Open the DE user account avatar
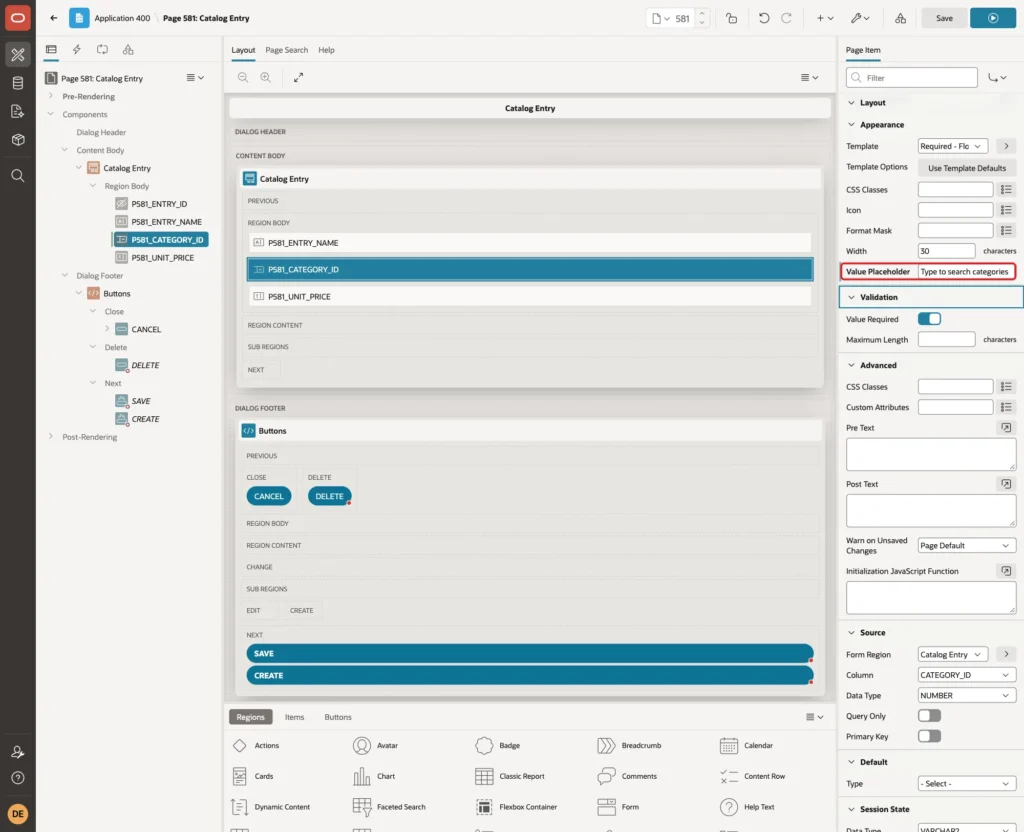 pos(18,814)
